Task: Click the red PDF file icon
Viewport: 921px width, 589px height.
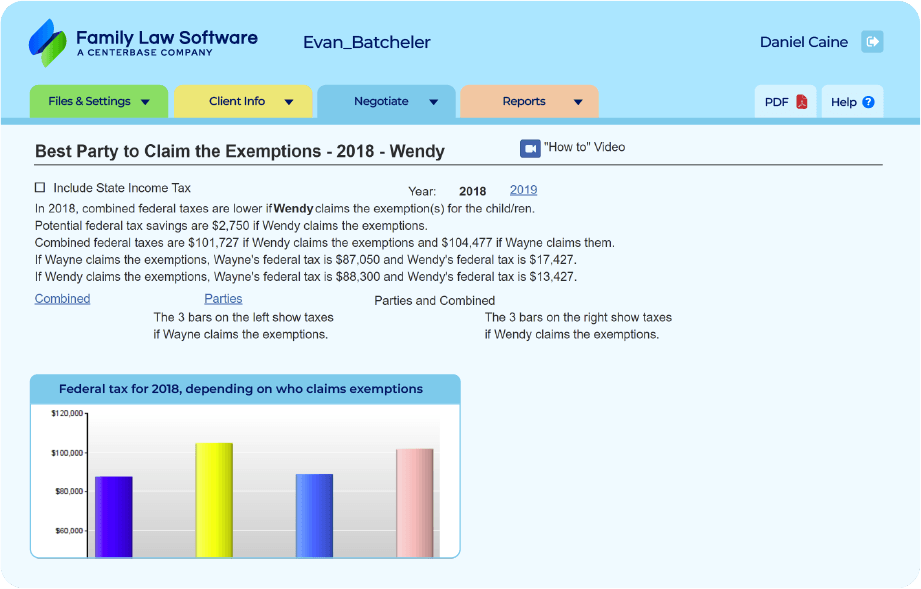Action: pos(802,102)
